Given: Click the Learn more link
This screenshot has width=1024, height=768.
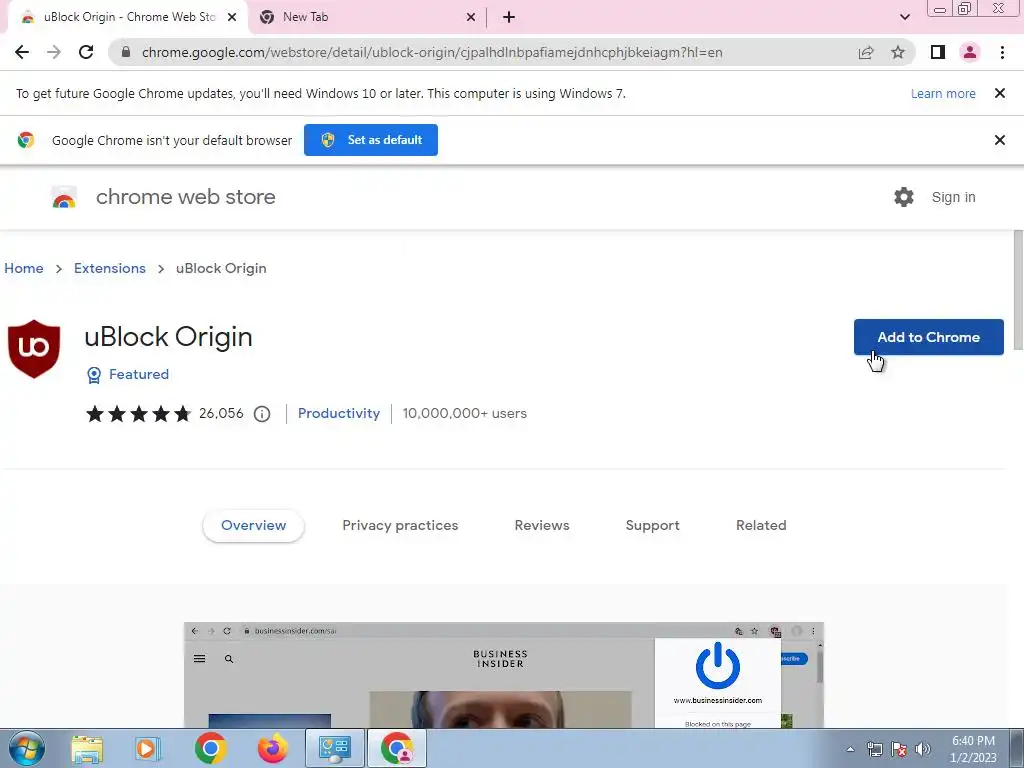Looking at the screenshot, I should click(x=943, y=93).
